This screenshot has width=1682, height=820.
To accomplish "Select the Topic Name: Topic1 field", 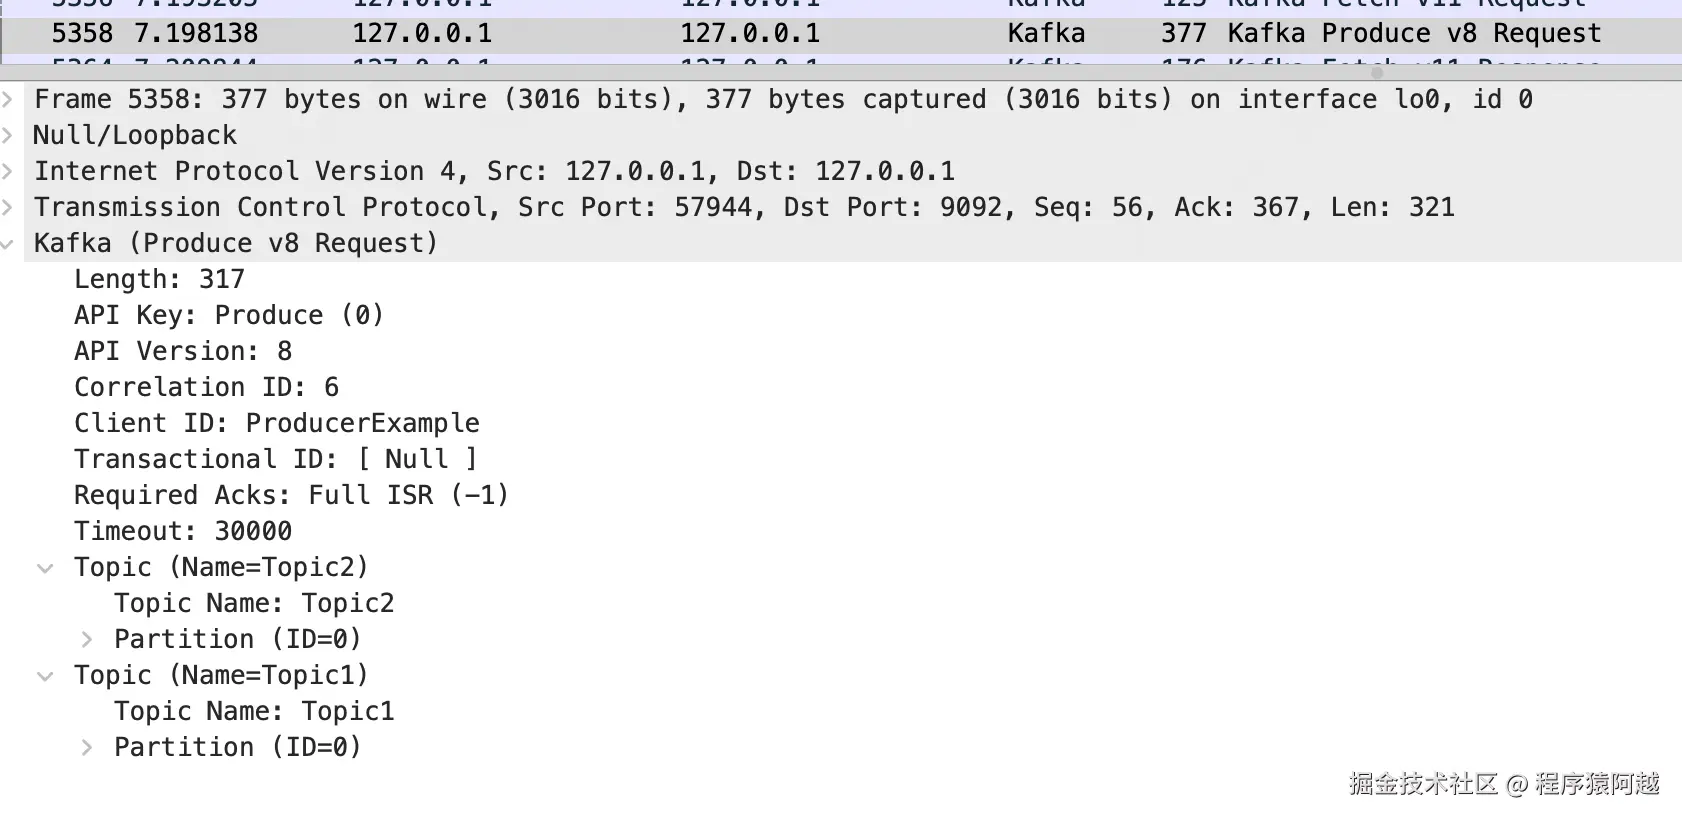I will click(254, 711).
